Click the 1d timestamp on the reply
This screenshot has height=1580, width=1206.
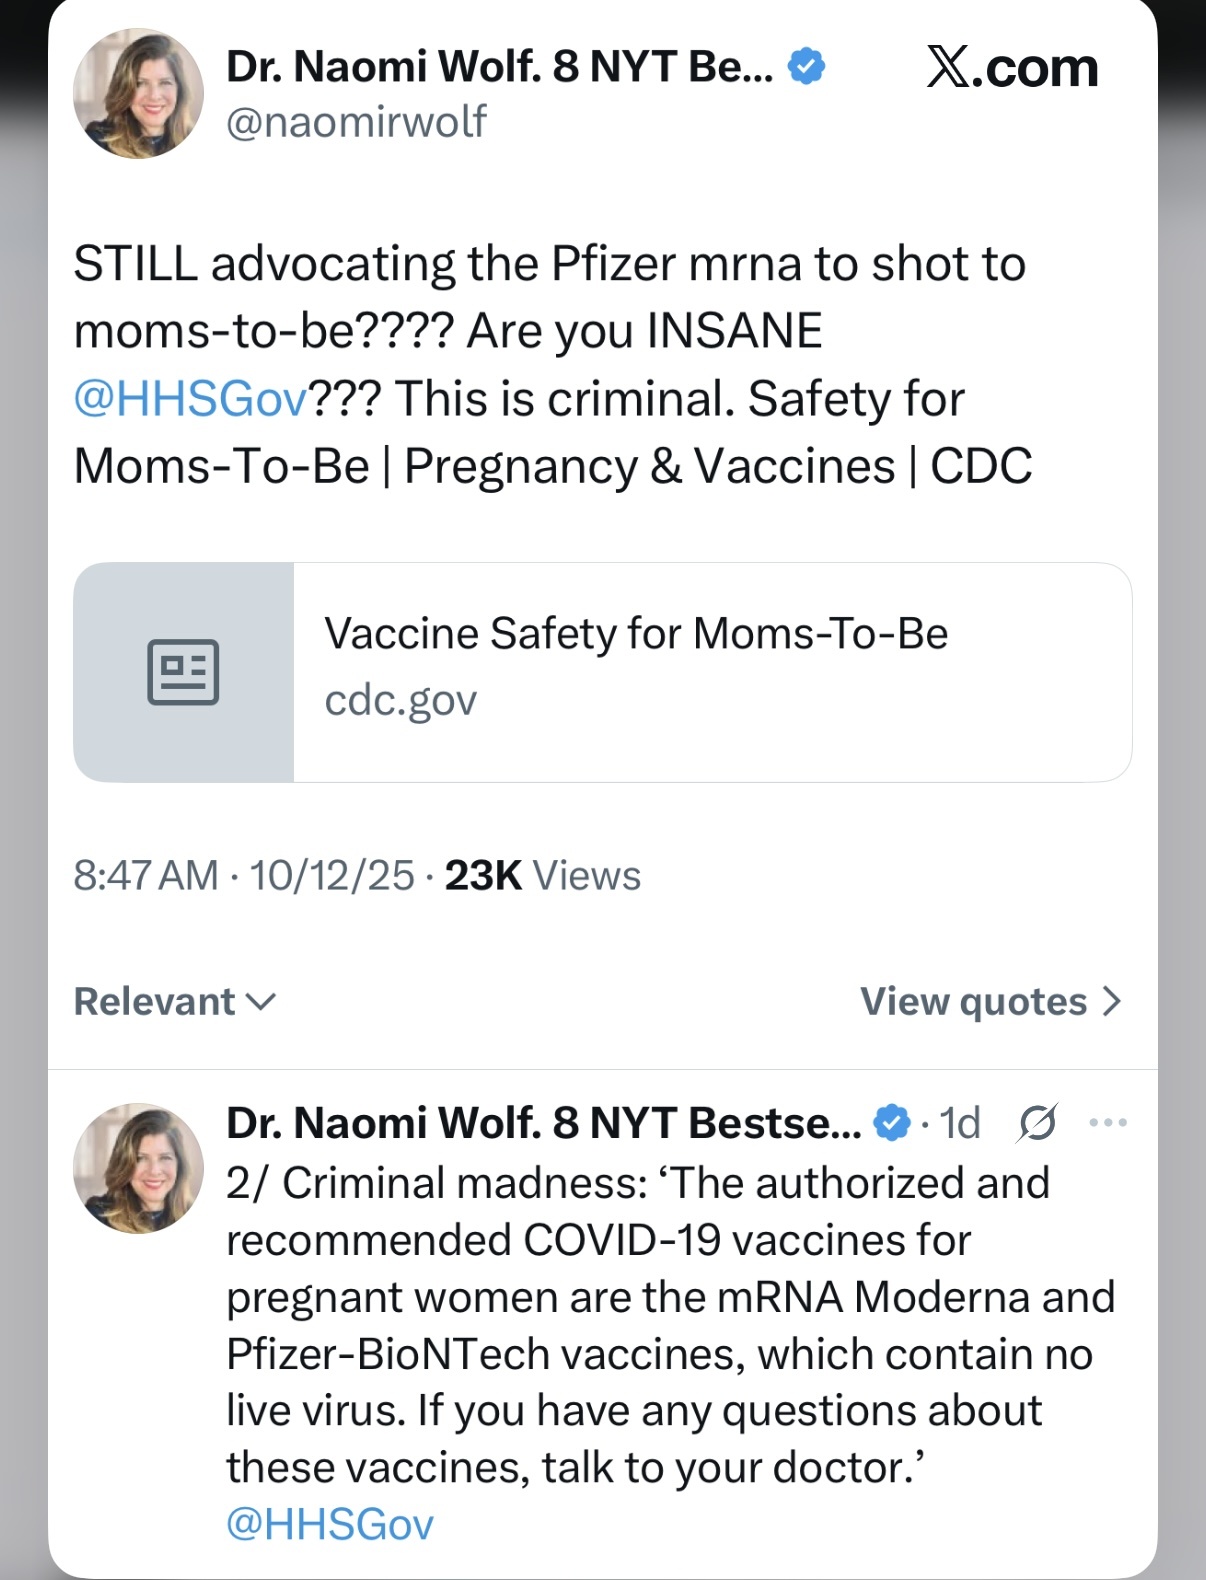[960, 1123]
